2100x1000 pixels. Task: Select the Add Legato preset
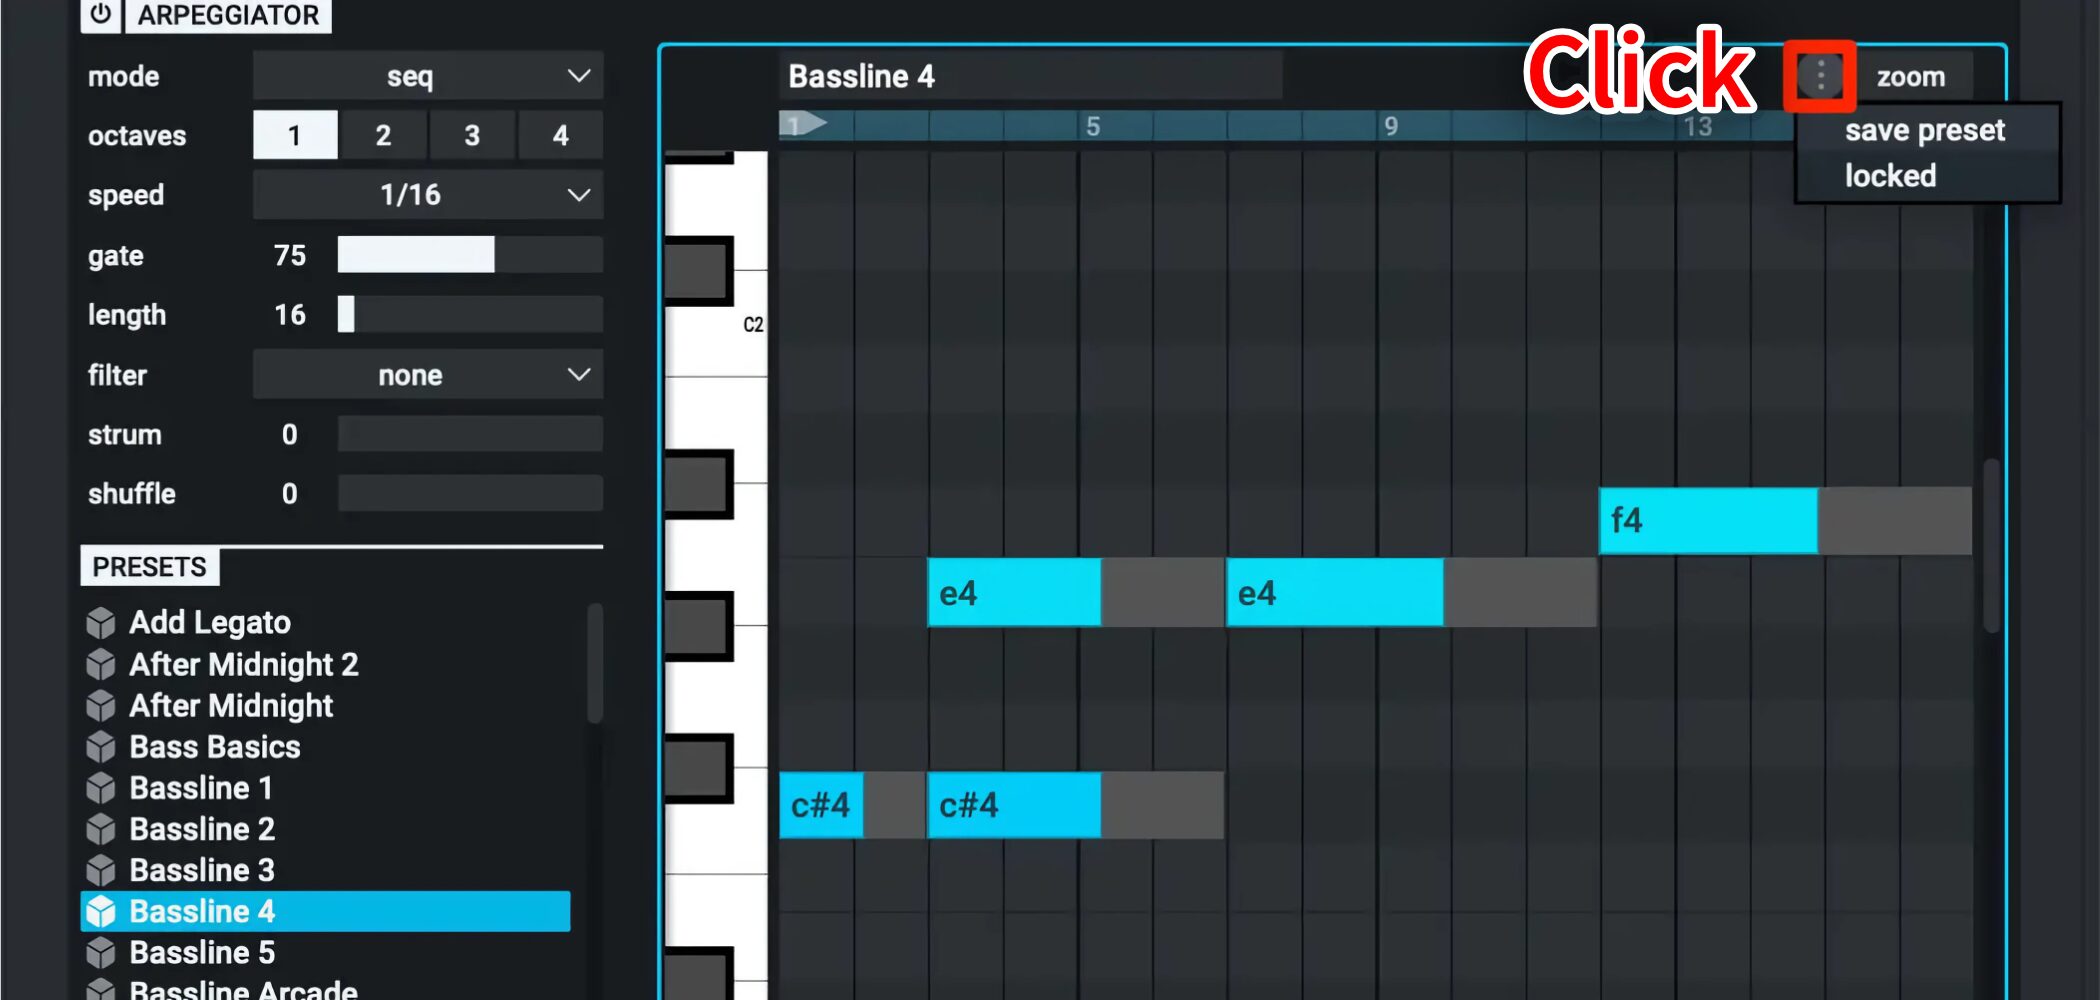(x=326, y=623)
